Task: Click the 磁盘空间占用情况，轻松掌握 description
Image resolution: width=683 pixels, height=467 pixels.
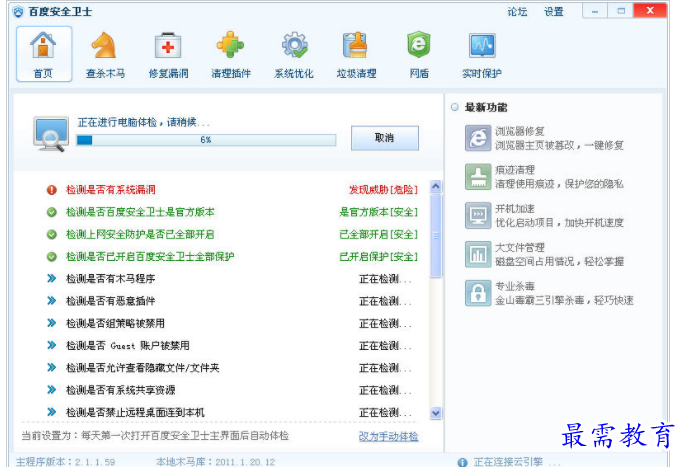Action: pyautogui.click(x=559, y=262)
